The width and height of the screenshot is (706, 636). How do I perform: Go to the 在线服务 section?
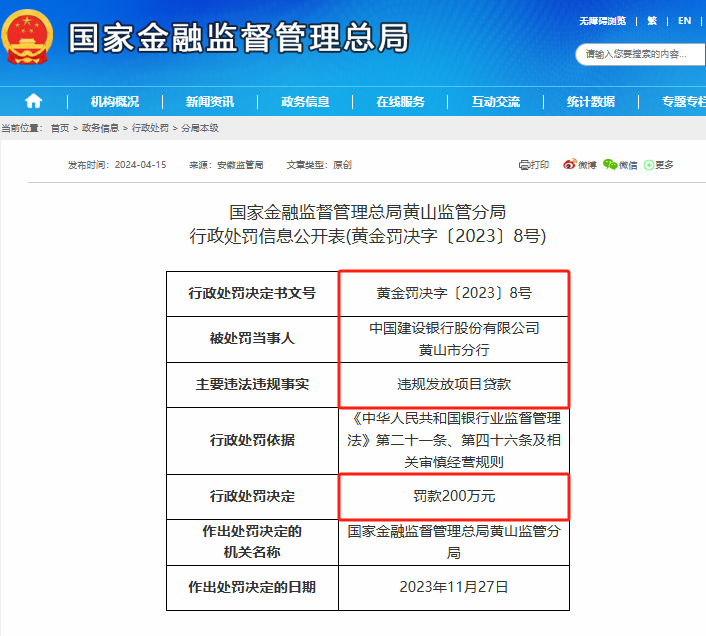point(400,101)
